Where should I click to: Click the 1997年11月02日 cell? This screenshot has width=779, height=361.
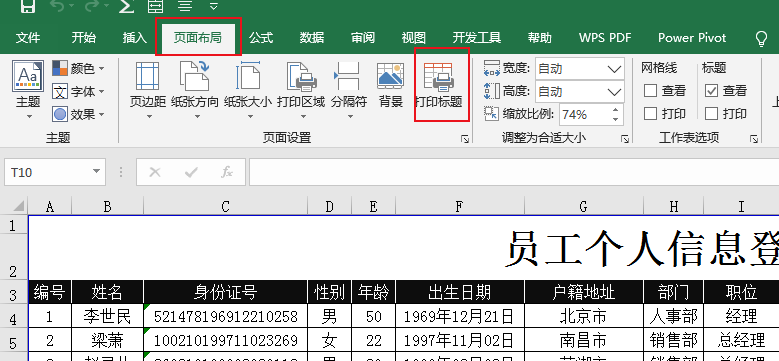point(460,340)
